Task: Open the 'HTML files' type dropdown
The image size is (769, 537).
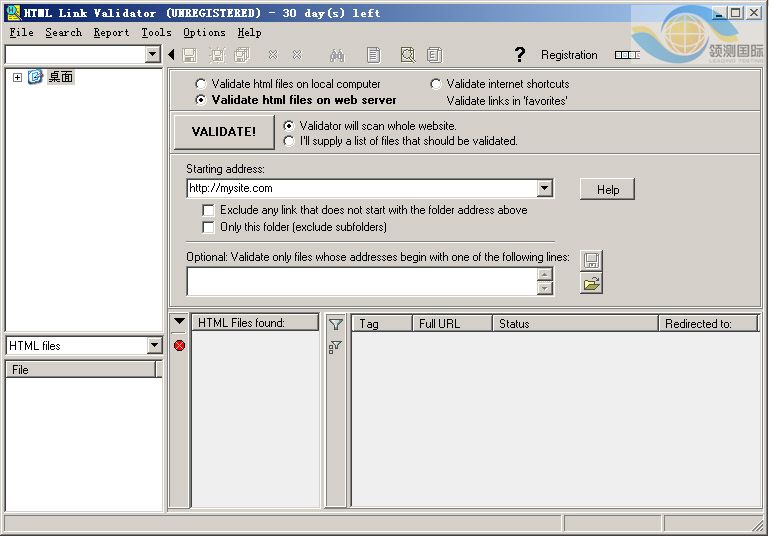Action: 154,345
